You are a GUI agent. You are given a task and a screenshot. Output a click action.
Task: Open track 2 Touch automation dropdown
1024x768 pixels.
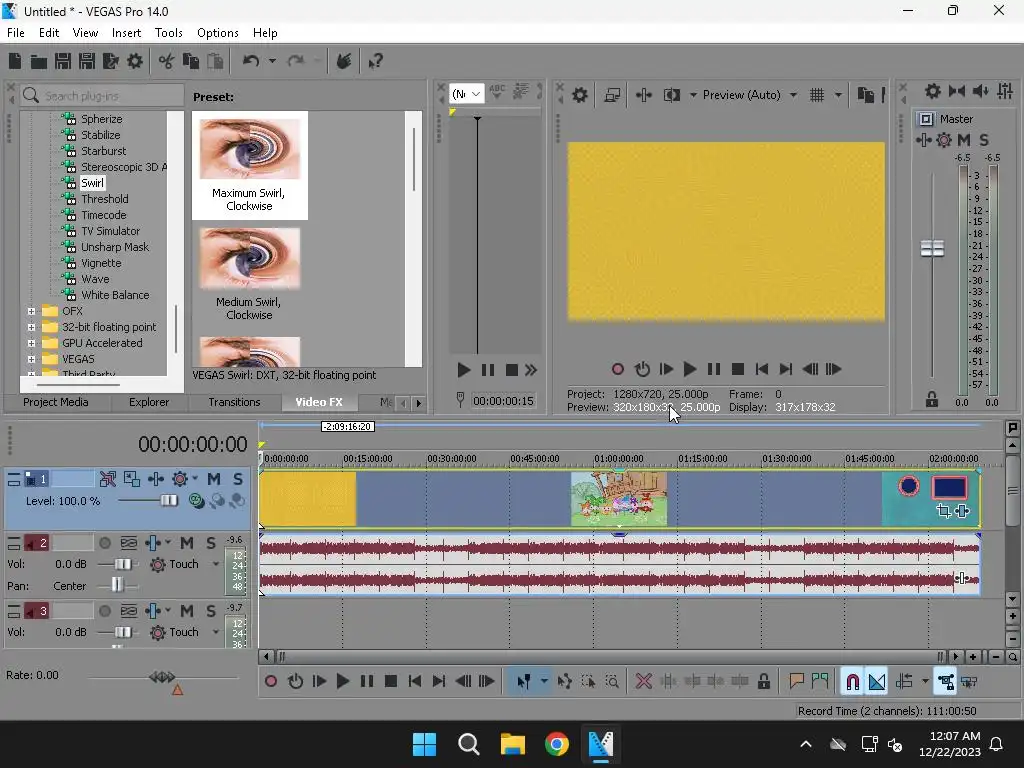pyautogui.click(x=216, y=564)
